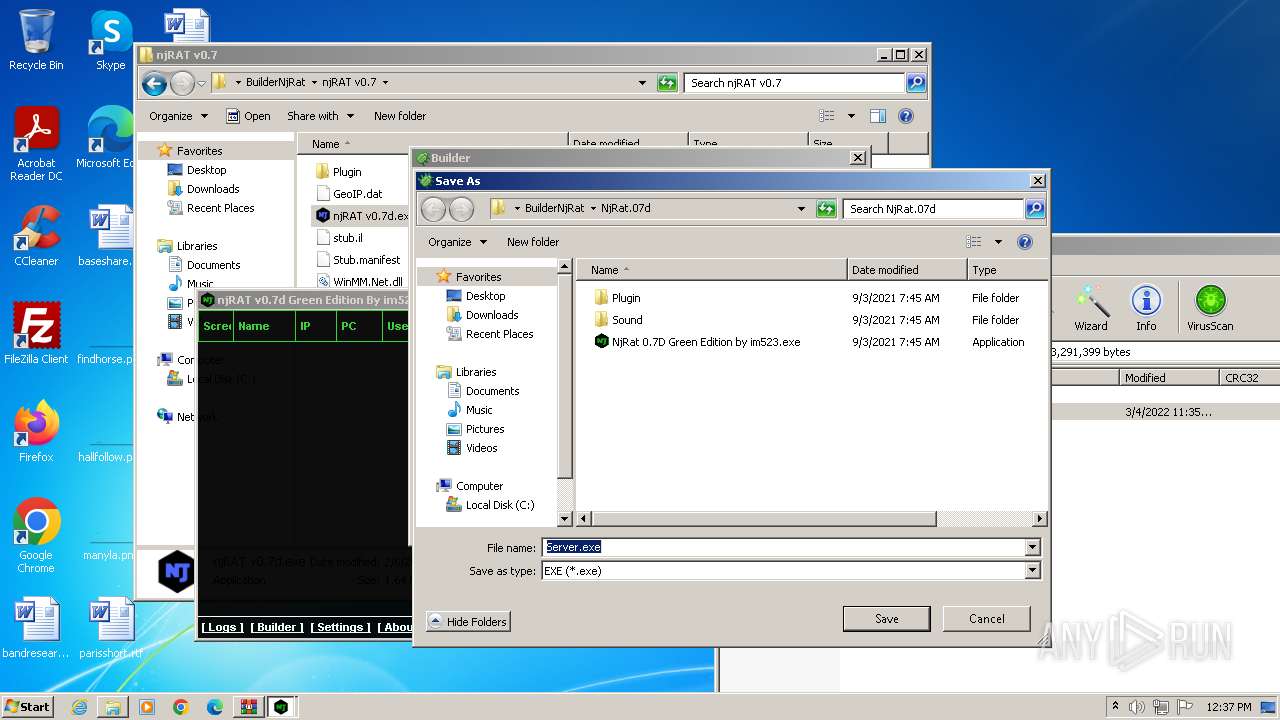Open the Settings tab in njRAT window
This screenshot has height=720, width=1280.
click(340, 627)
